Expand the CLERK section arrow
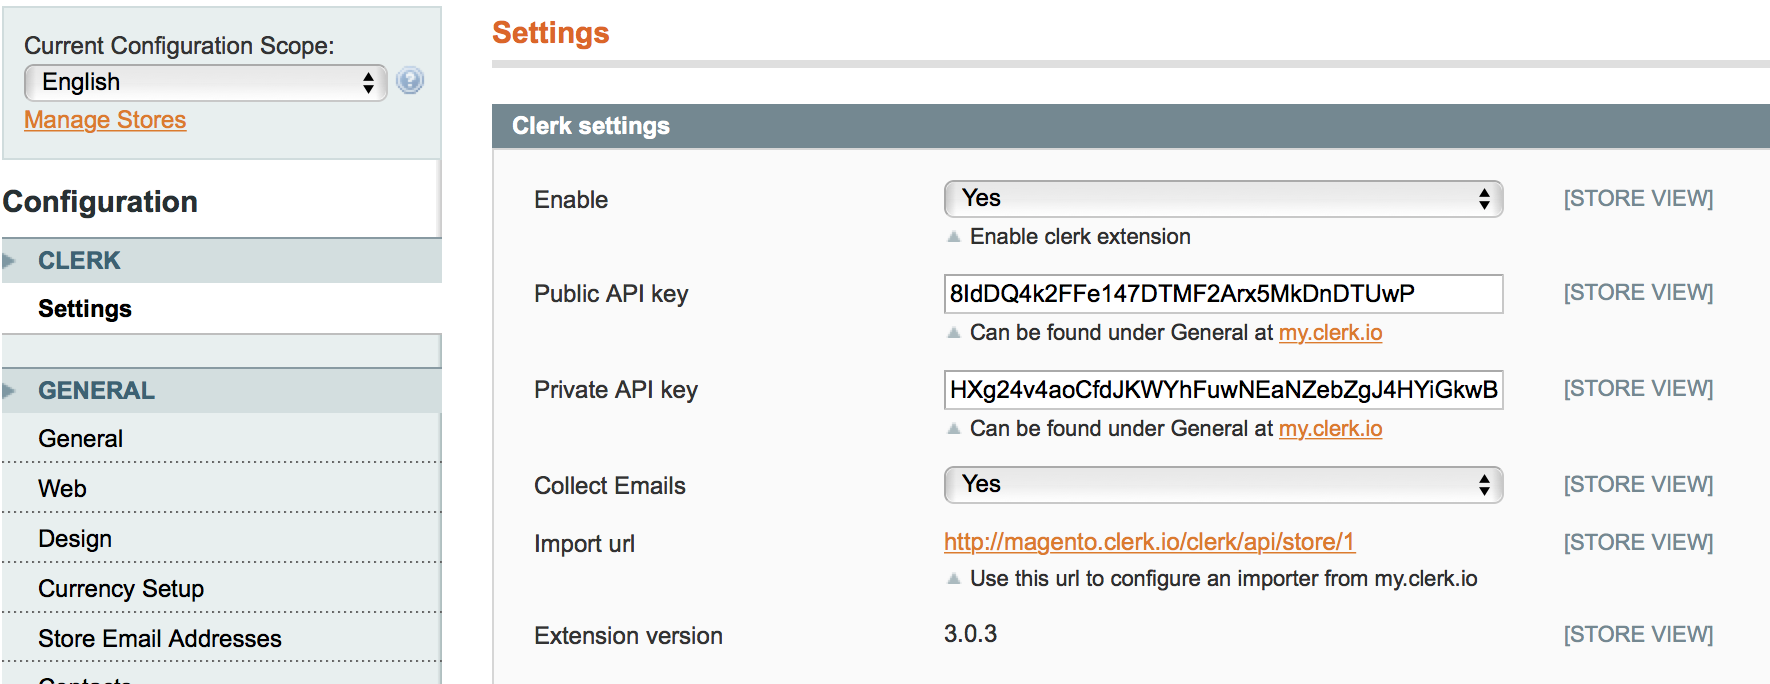Screen dimensions: 1770x684 click(11, 259)
